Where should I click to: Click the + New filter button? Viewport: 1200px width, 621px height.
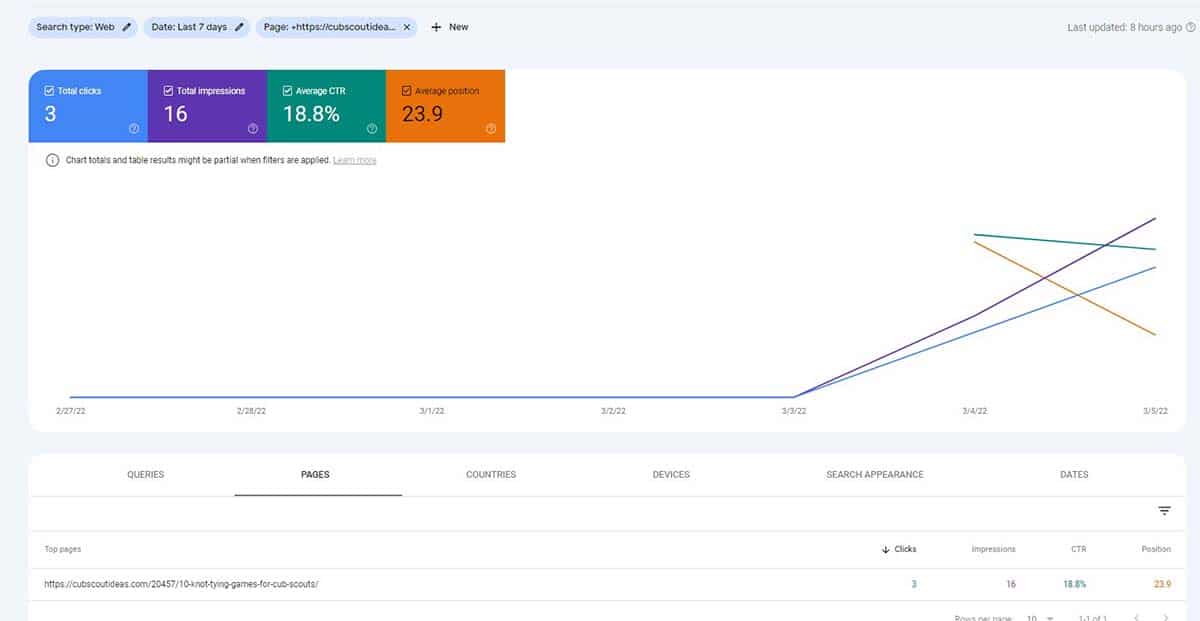pos(448,27)
